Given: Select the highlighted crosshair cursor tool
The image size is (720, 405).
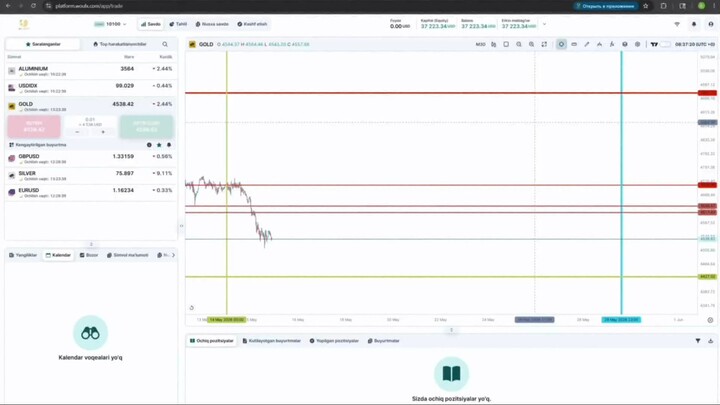Looking at the screenshot, I should pyautogui.click(x=561, y=45).
